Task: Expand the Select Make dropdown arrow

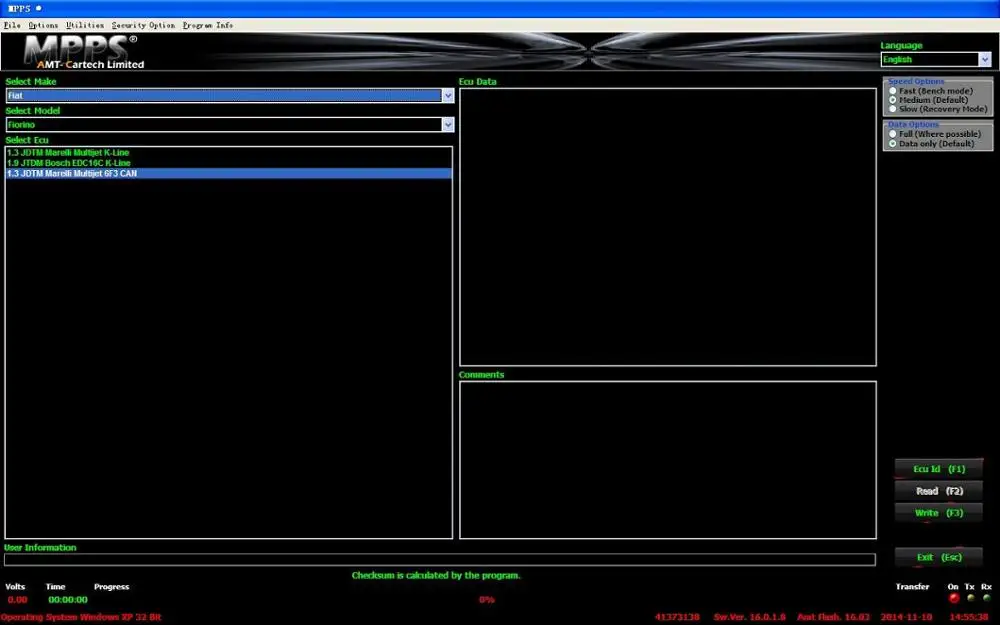Action: (x=448, y=96)
